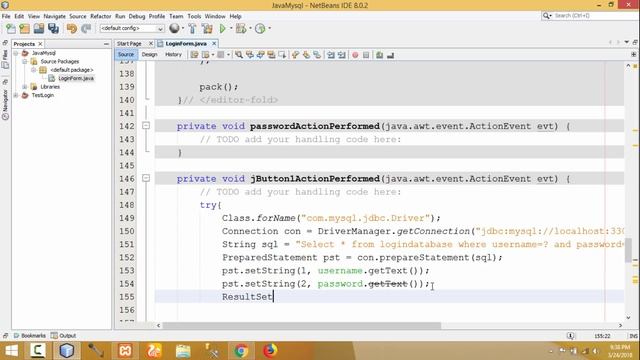640x360 pixels.
Task: Toggle the Rectangular Selection icon
Action: coord(282,55)
